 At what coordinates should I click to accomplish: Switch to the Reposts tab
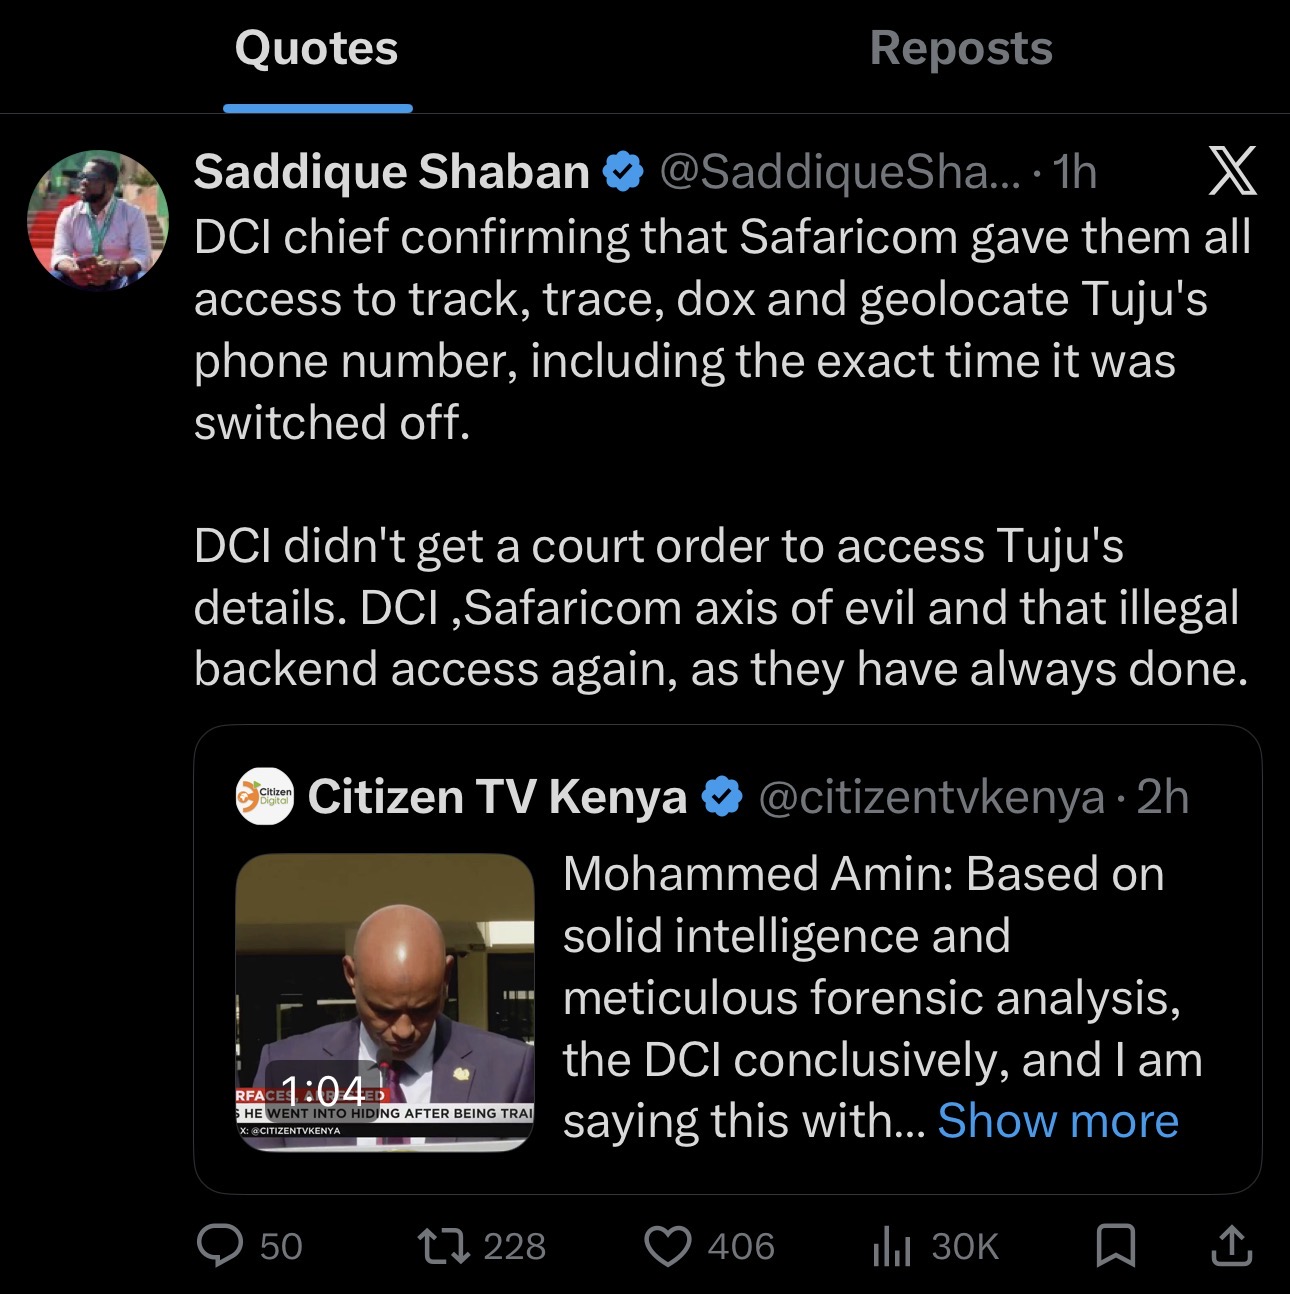coord(960,49)
